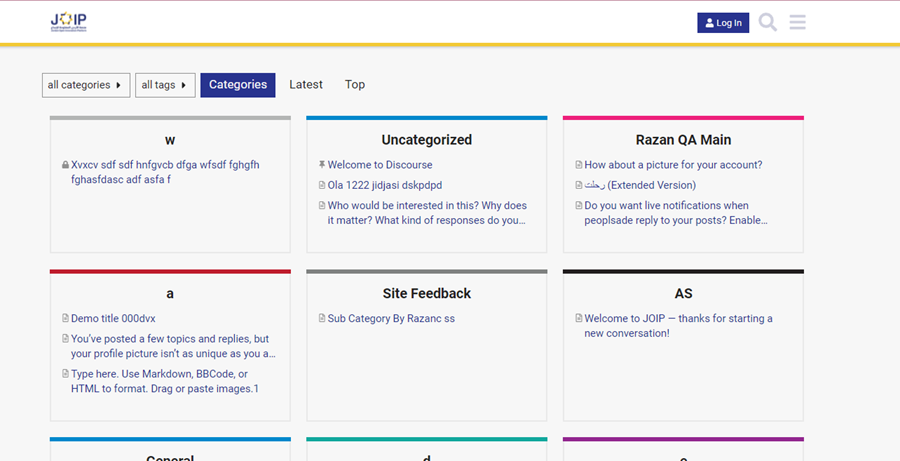The width and height of the screenshot is (900, 461).
Task: Open the hamburger menu icon
Action: pos(797,22)
